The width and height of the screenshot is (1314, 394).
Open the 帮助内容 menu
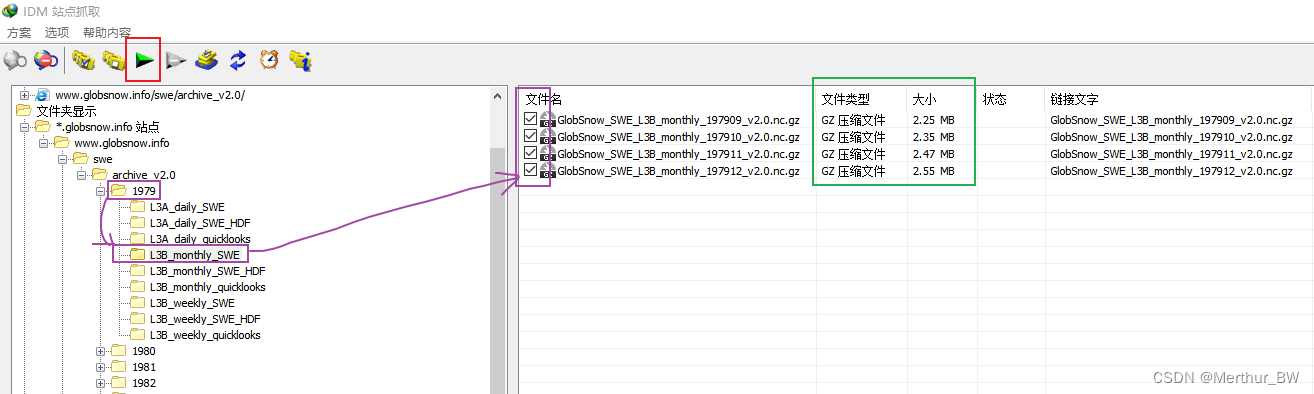[107, 33]
